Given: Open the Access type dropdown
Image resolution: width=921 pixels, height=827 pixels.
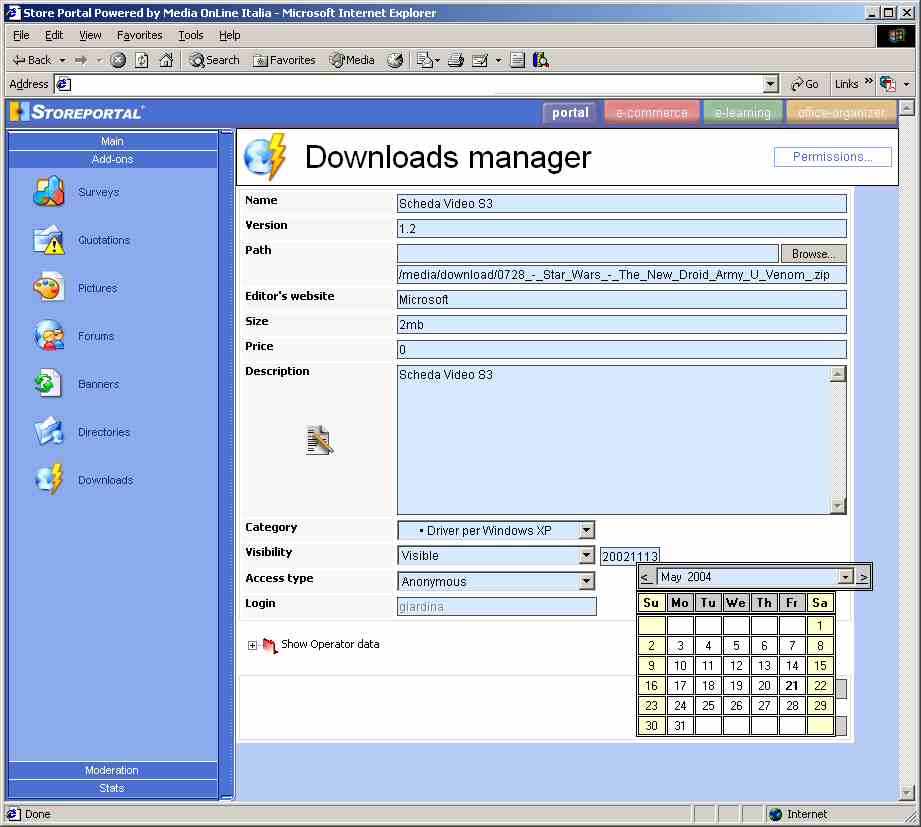Looking at the screenshot, I should tap(586, 581).
